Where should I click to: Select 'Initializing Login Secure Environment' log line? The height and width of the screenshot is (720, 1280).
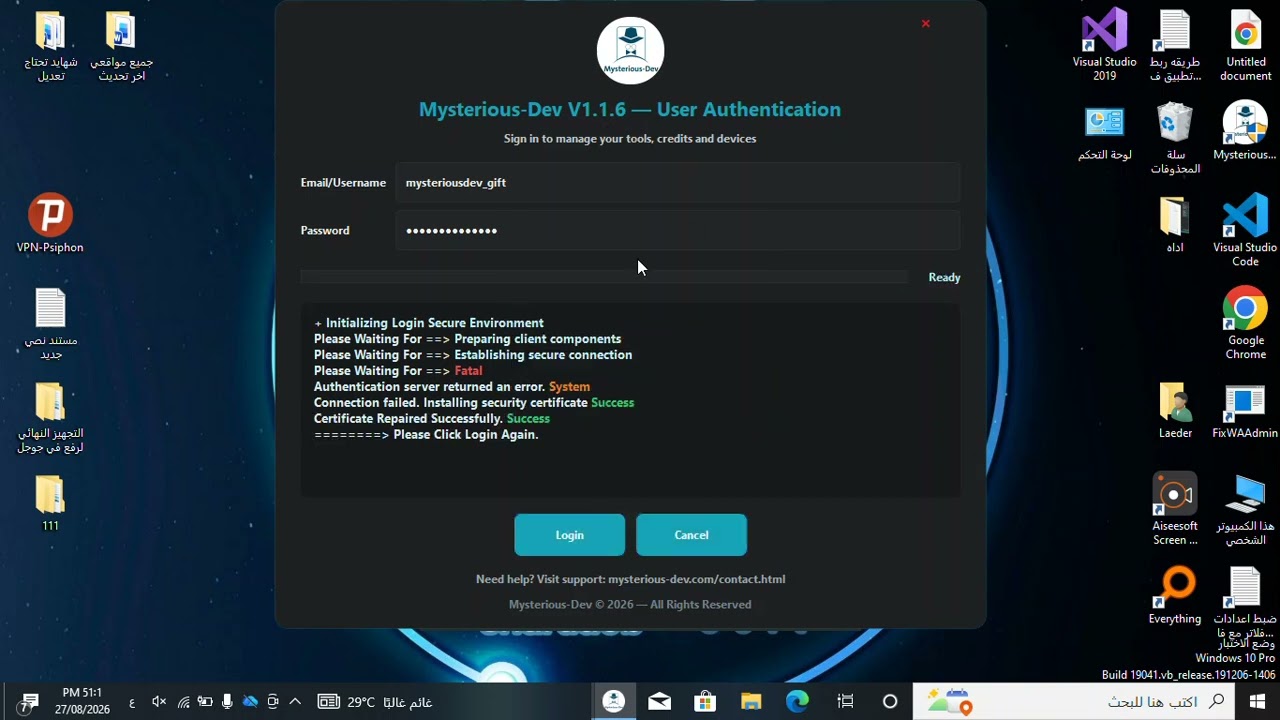[x=435, y=323]
